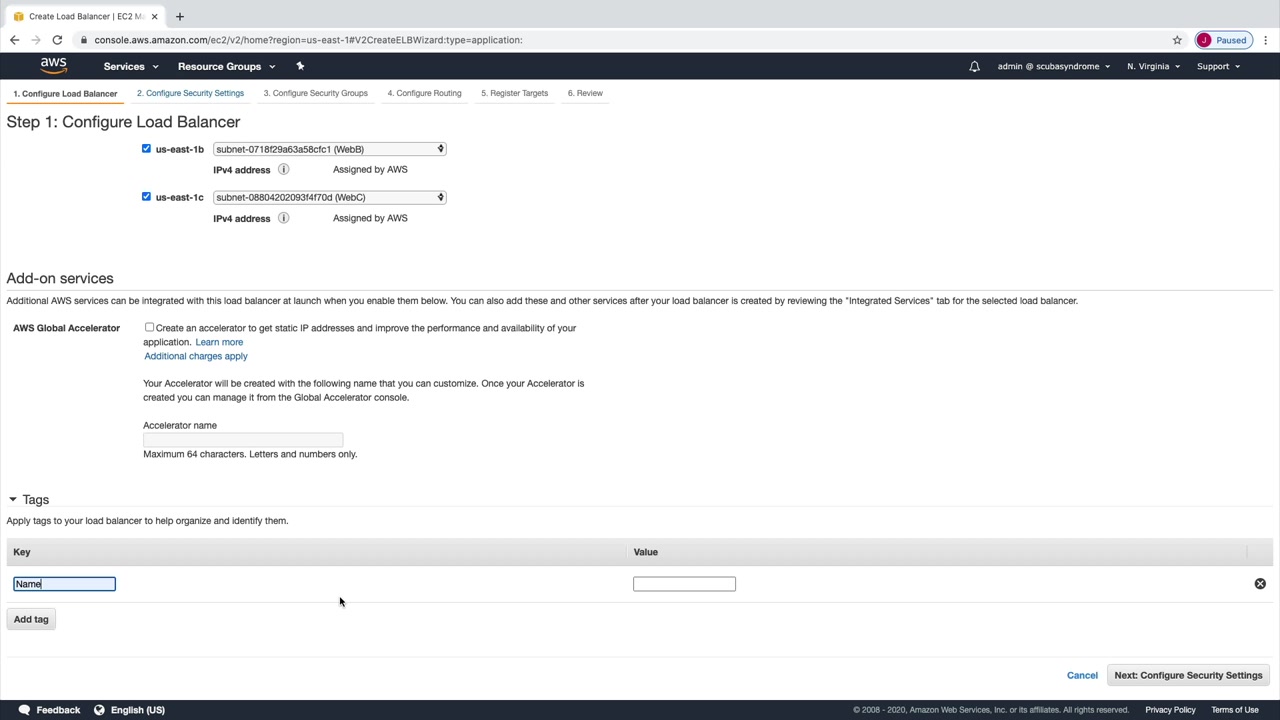Close the Create Load Balancer browser tab
This screenshot has width=1280, height=720.
[154, 16]
